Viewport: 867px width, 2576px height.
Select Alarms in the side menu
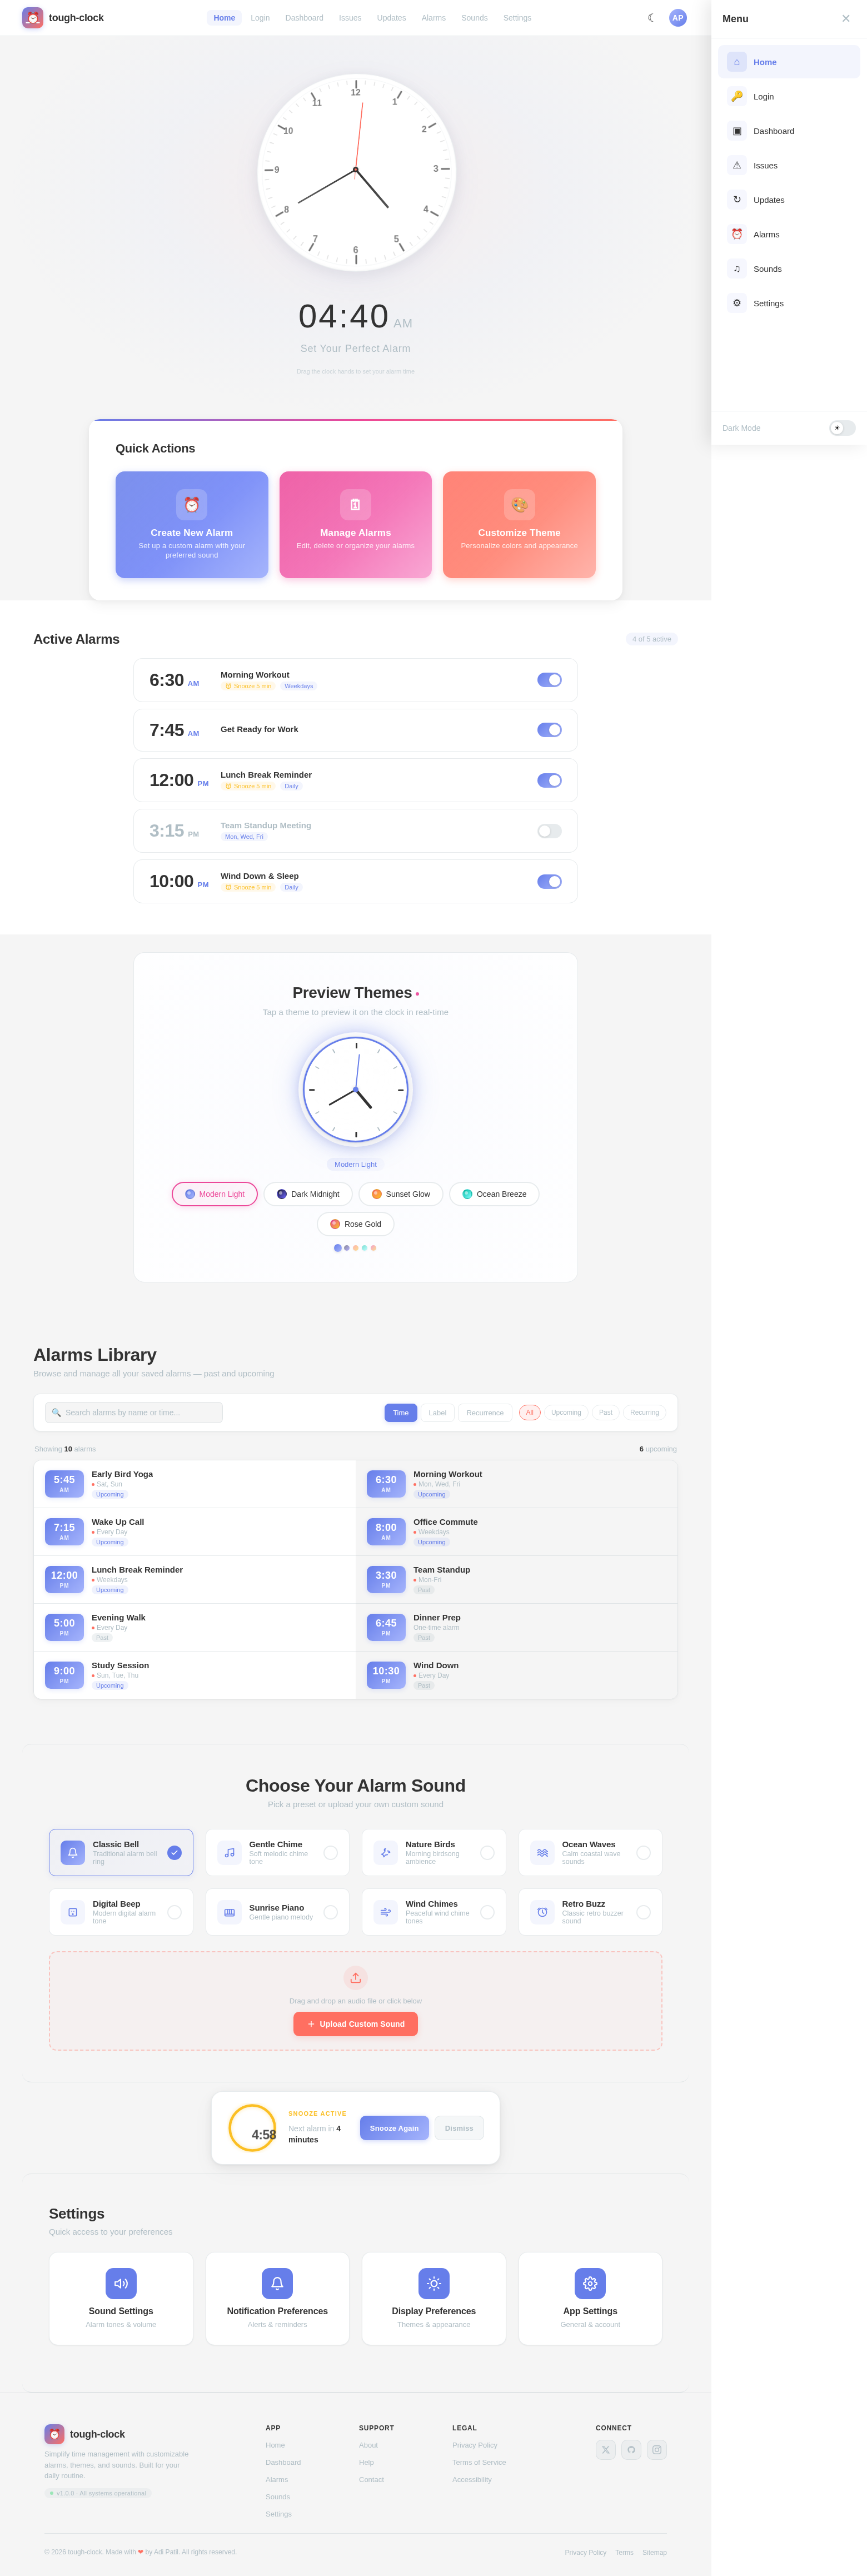(x=789, y=234)
